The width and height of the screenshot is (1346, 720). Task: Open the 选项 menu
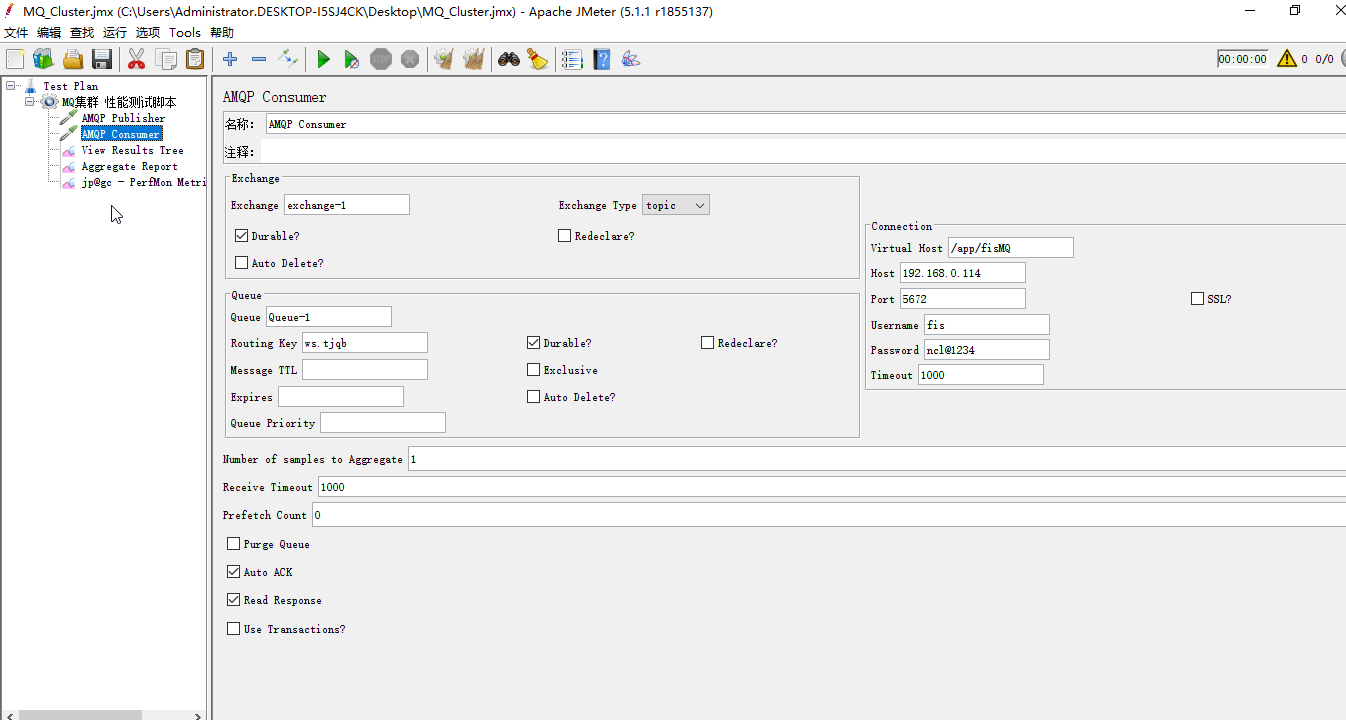coord(148,33)
